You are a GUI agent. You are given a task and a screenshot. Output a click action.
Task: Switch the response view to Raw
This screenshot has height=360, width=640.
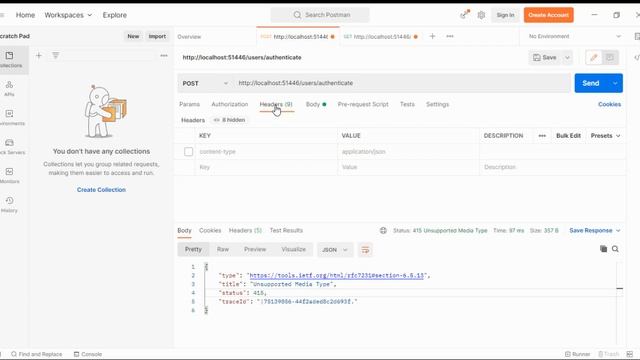(x=222, y=249)
